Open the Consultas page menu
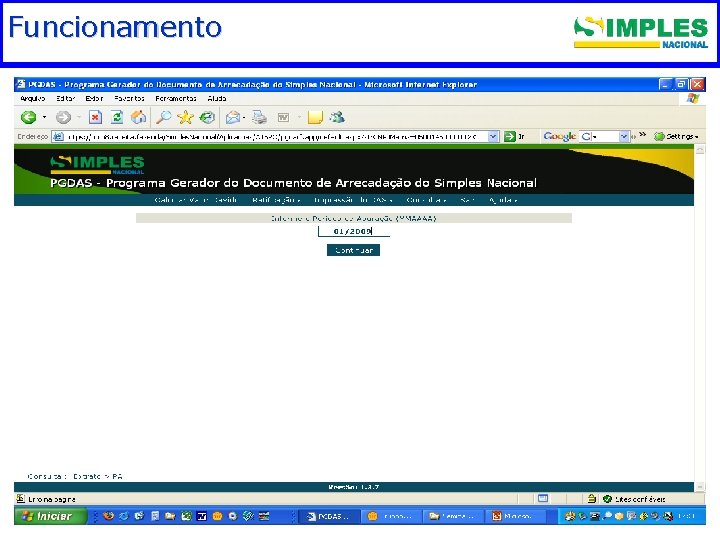720x540 pixels. pos(427,200)
